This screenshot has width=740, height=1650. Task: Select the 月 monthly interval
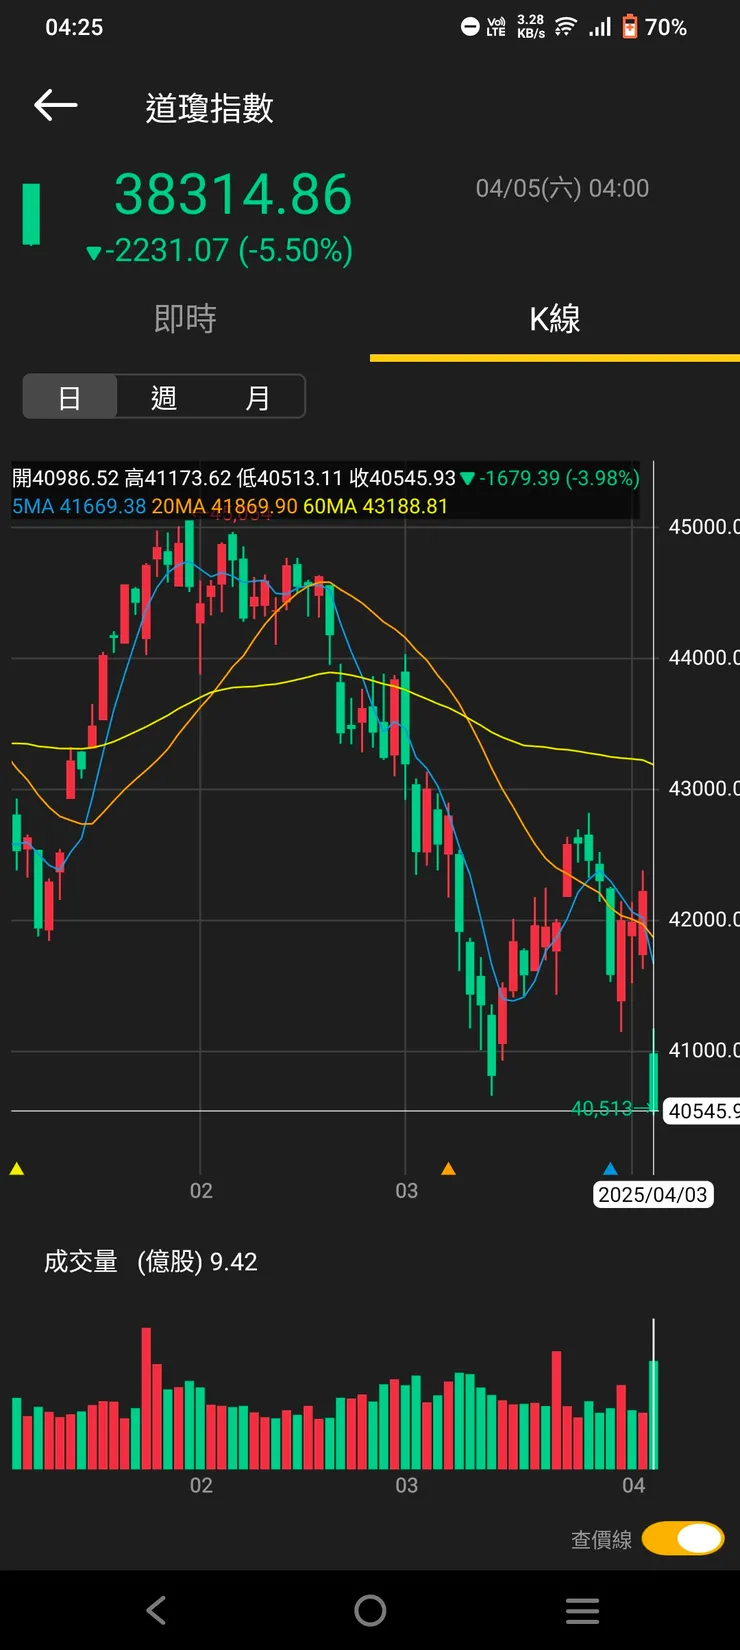coord(257,397)
